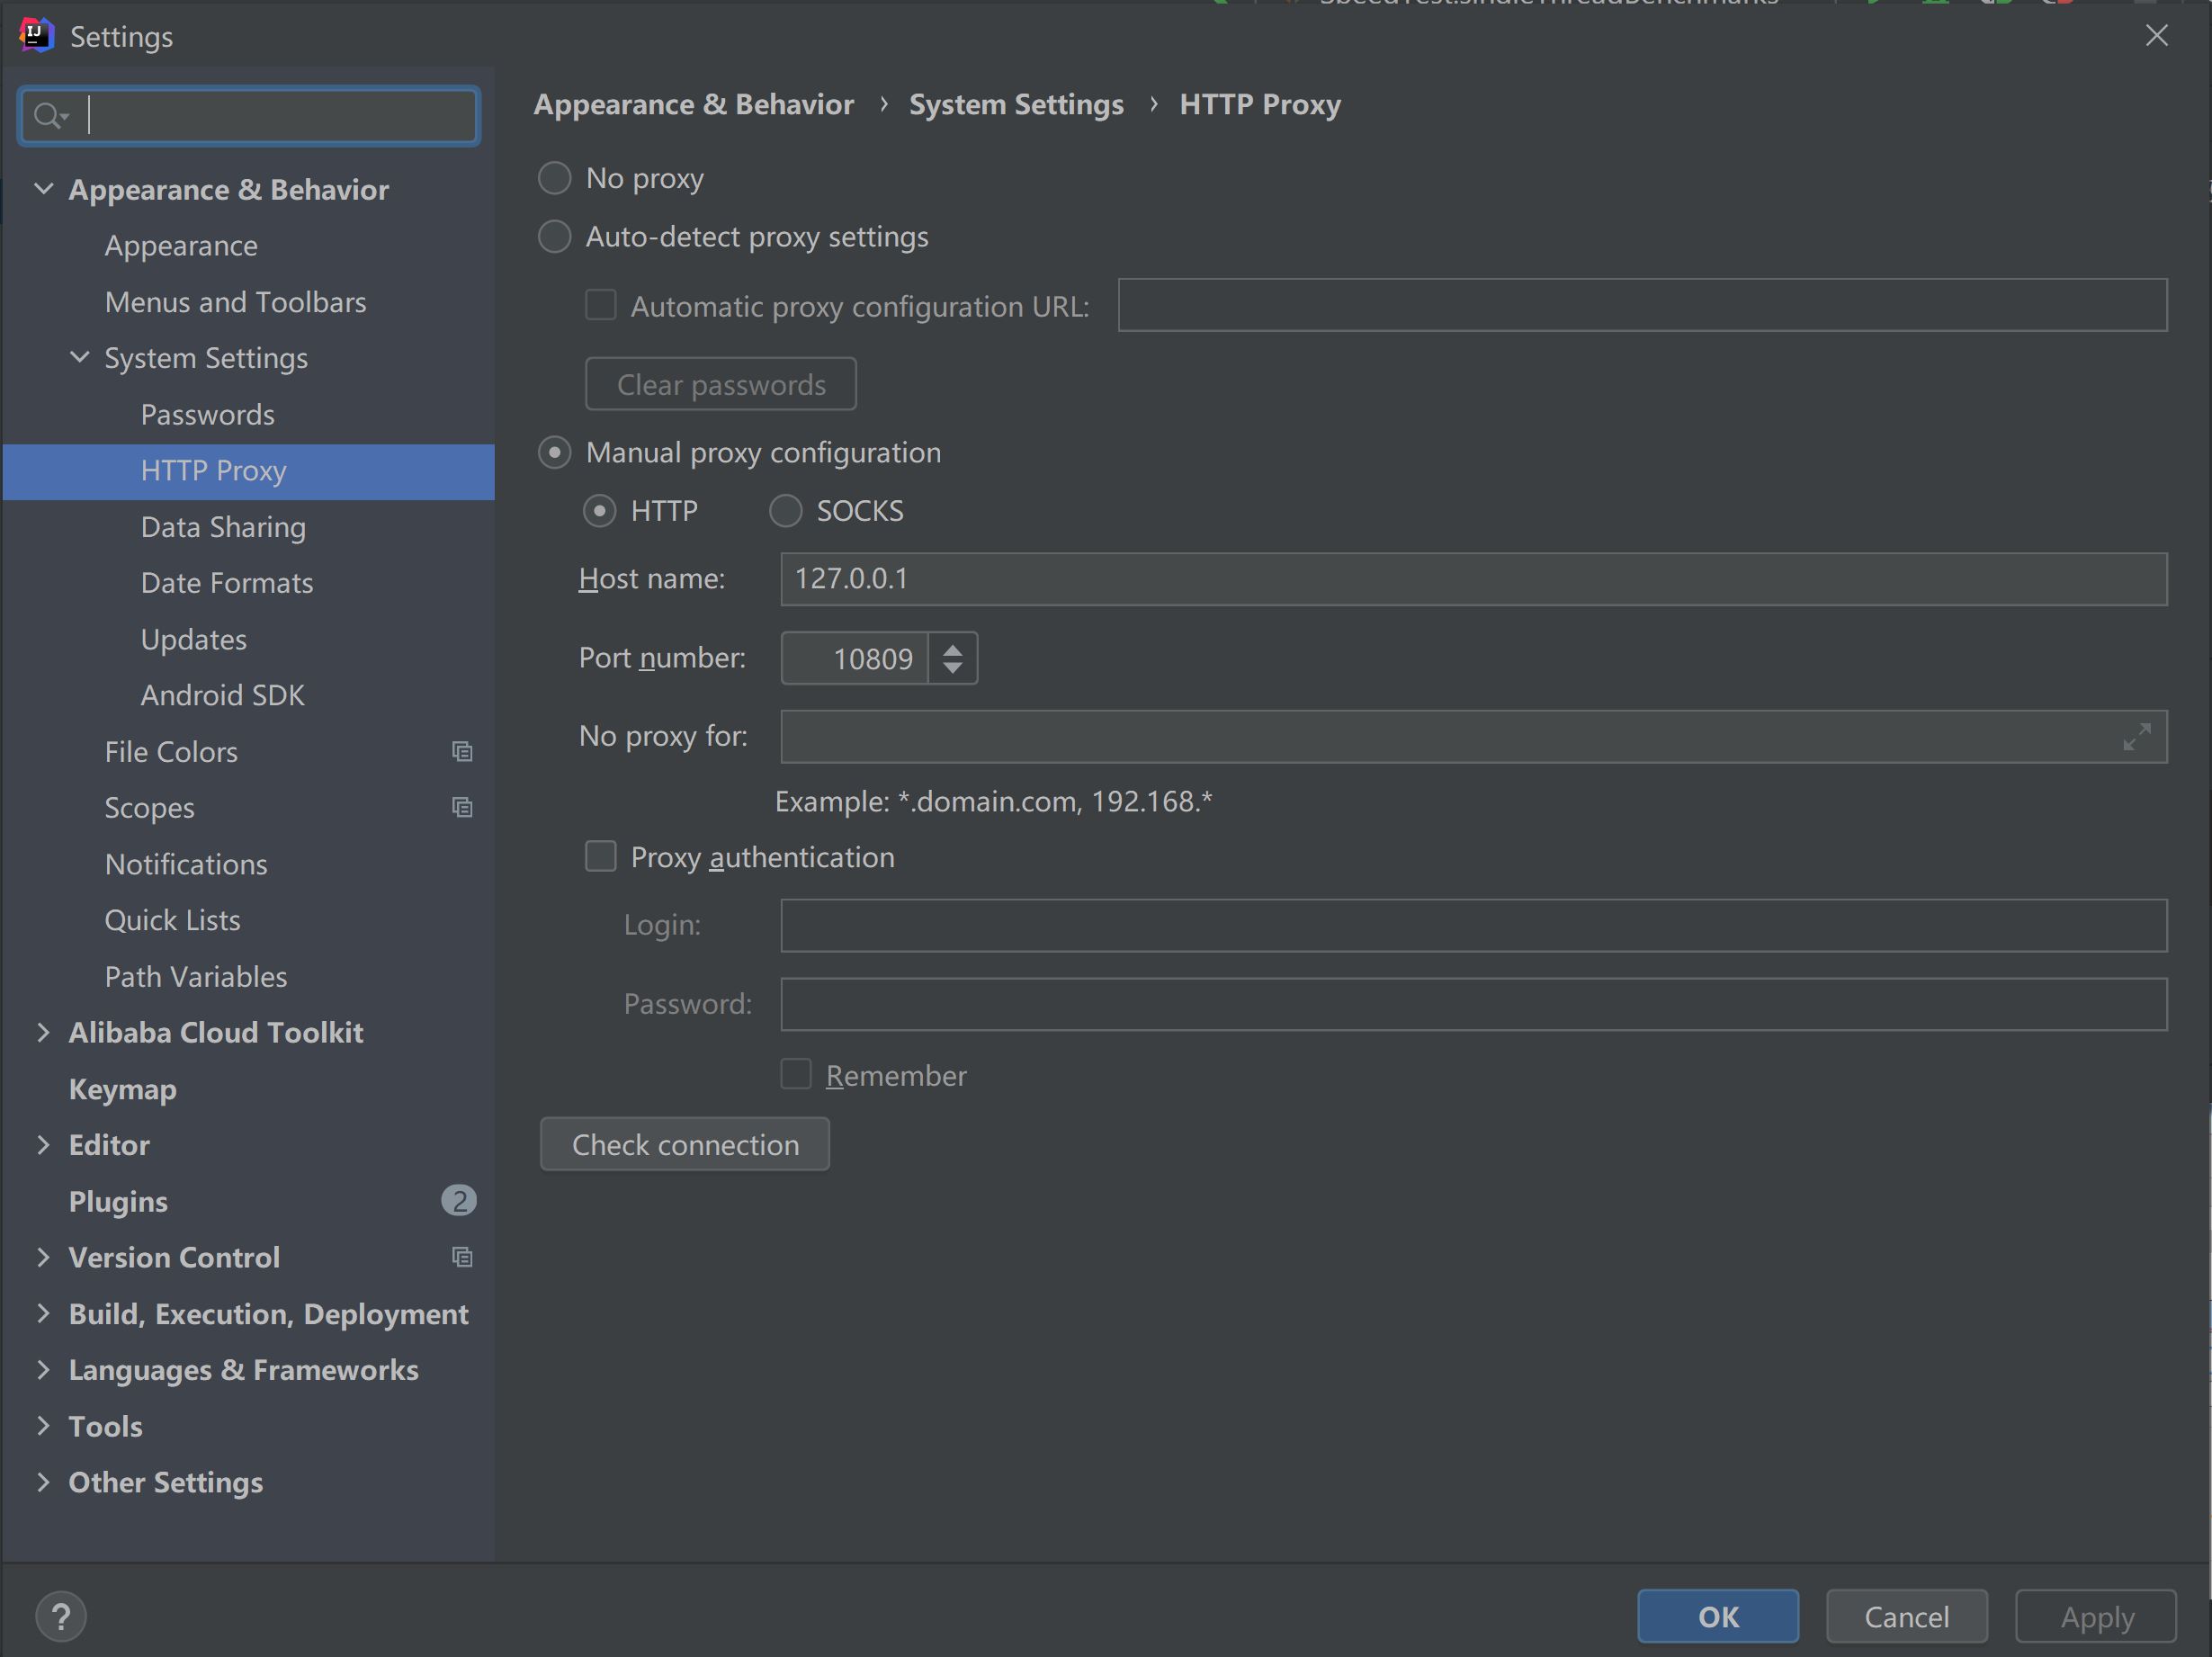Select Manual proxy configuration radio button
This screenshot has height=1657, width=2212.
(x=555, y=453)
